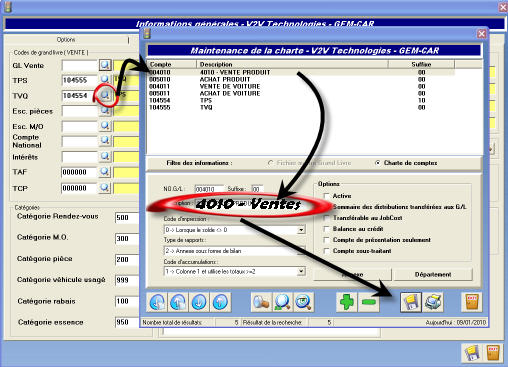Focus the TPS code field showing 104555
Image resolution: width=508 pixels, height=367 pixels.
[79, 80]
